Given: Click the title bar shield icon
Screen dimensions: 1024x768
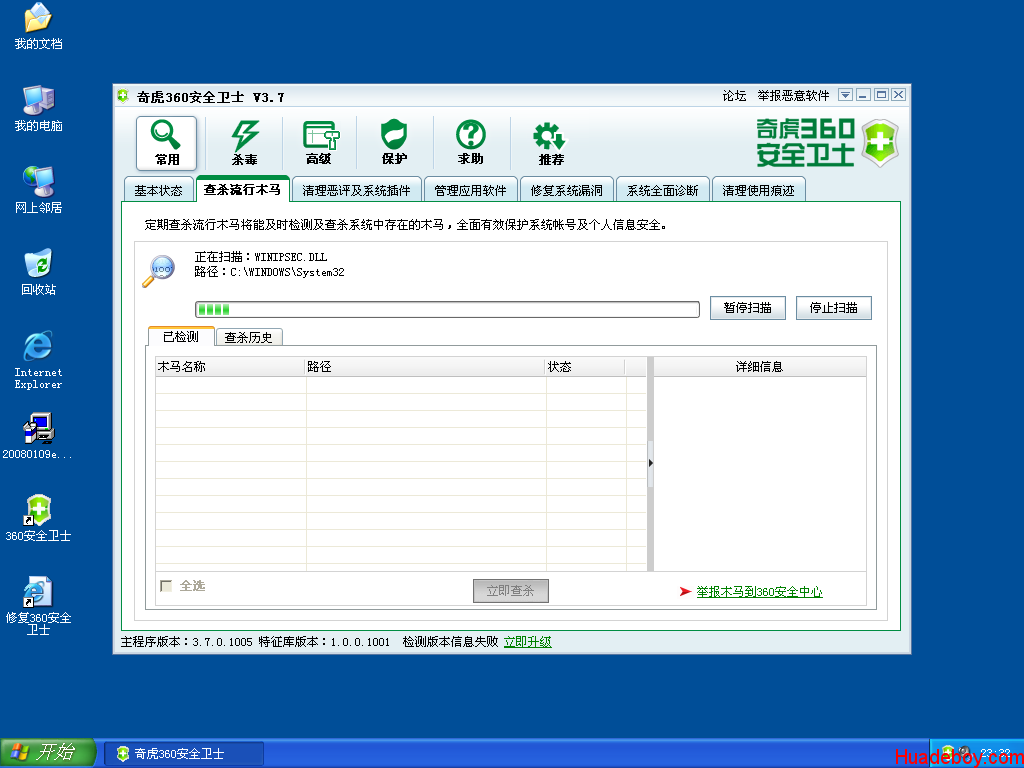Looking at the screenshot, I should click(x=123, y=97).
